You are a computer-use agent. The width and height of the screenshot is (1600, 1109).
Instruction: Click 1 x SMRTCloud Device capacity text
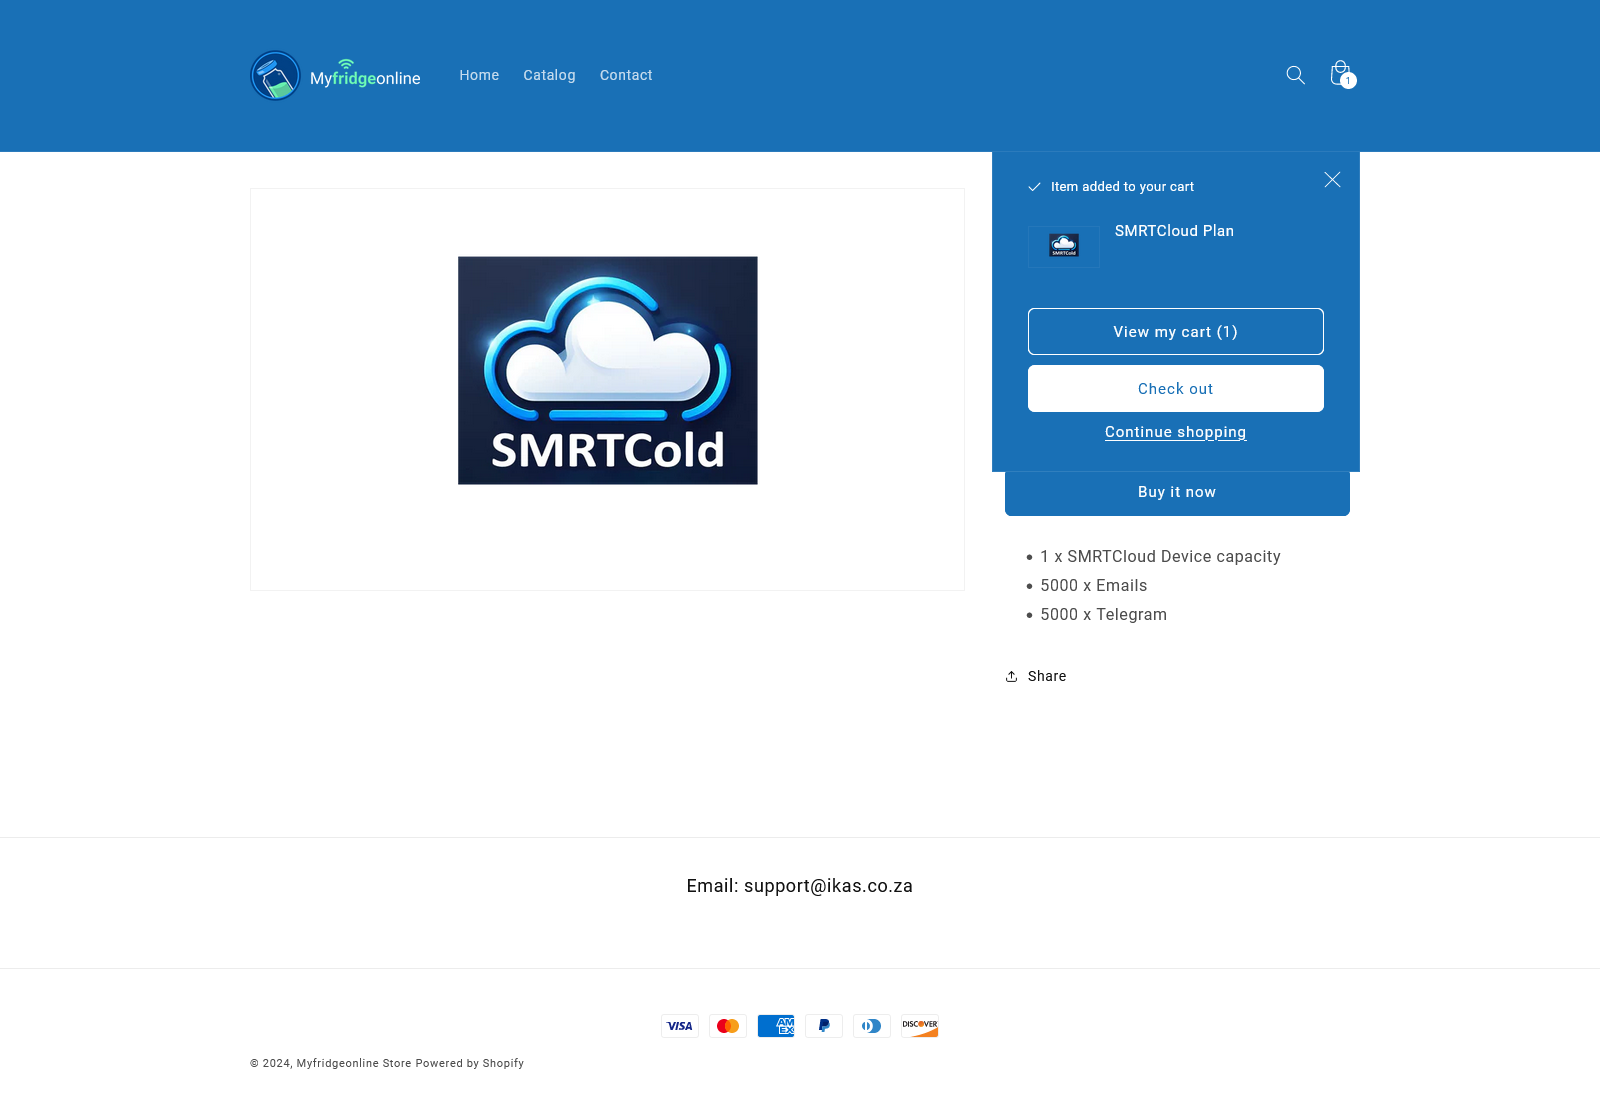coord(1160,557)
